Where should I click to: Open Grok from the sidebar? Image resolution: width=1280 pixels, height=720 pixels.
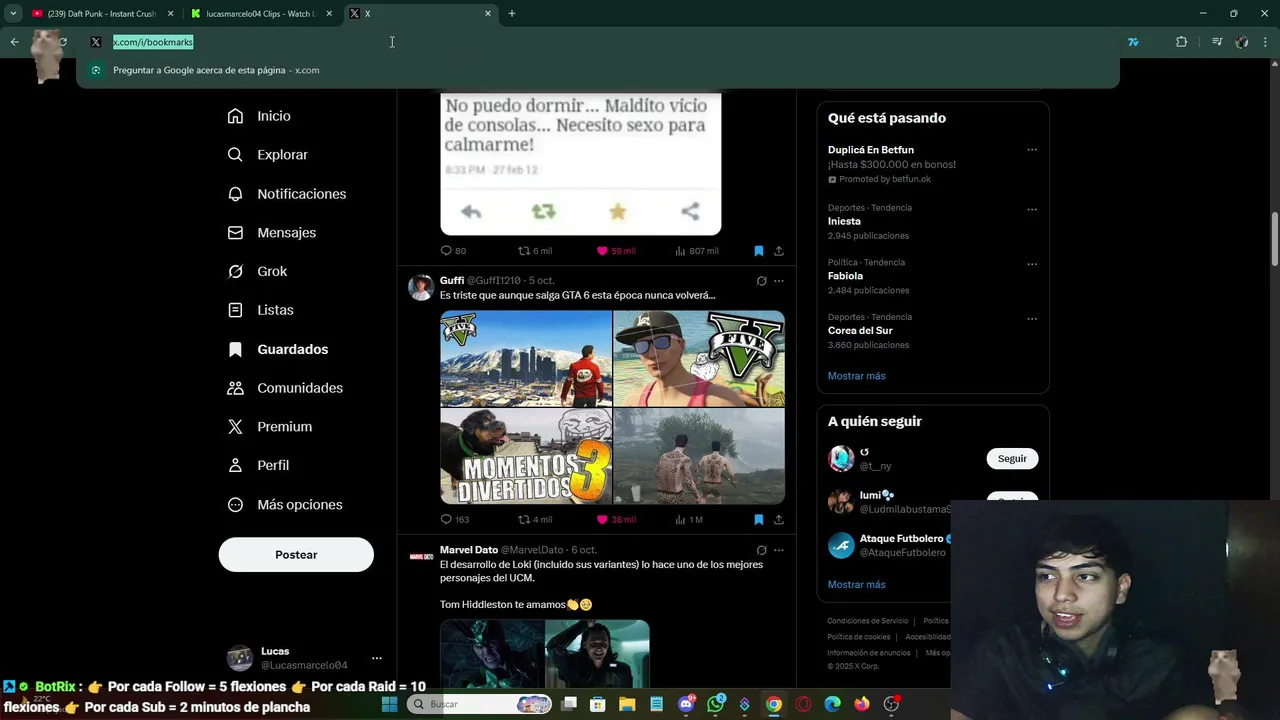tap(257, 271)
